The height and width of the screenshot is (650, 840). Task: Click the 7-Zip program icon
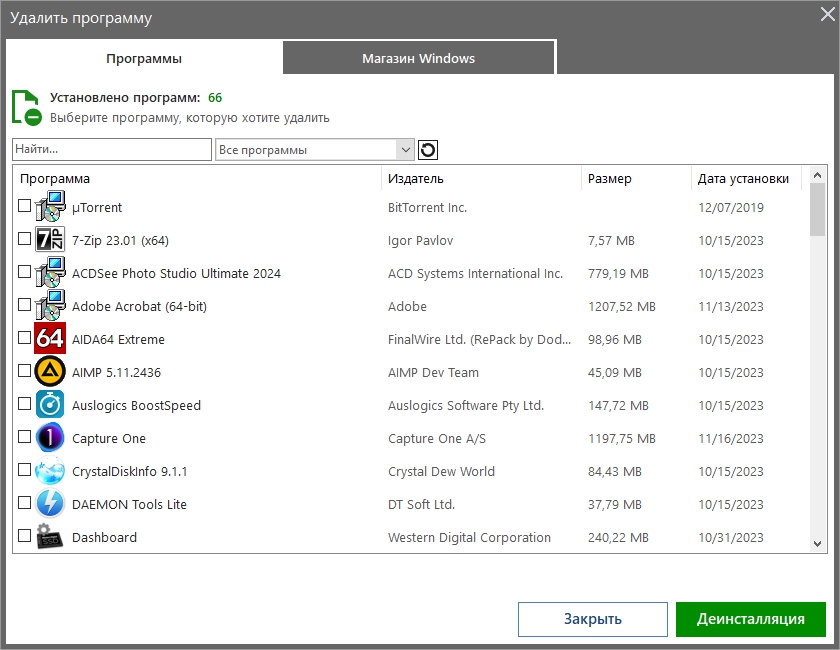(x=50, y=240)
